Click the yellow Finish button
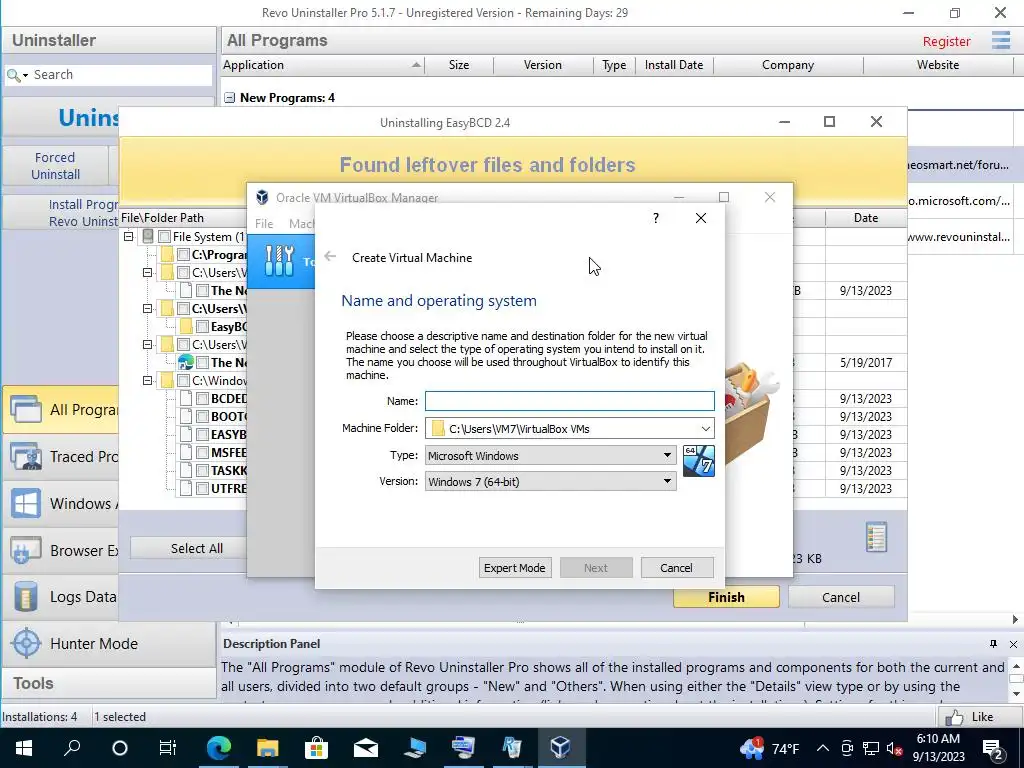1024x768 pixels. tap(726, 597)
